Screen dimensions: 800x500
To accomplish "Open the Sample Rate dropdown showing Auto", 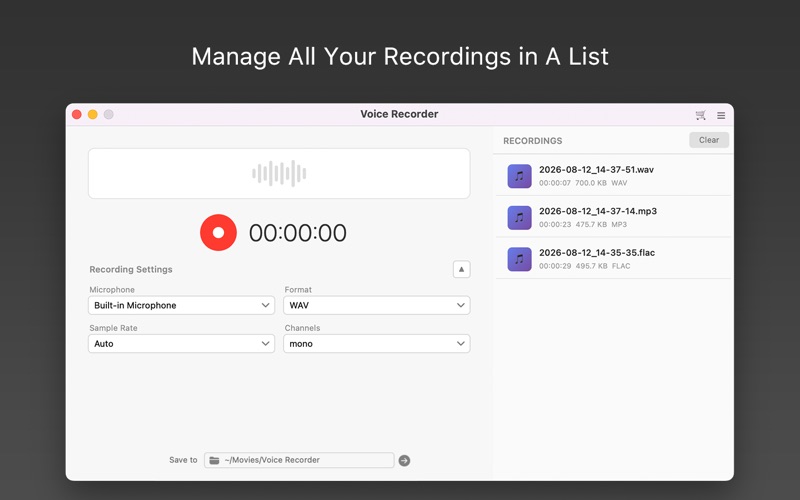I will [x=182, y=343].
